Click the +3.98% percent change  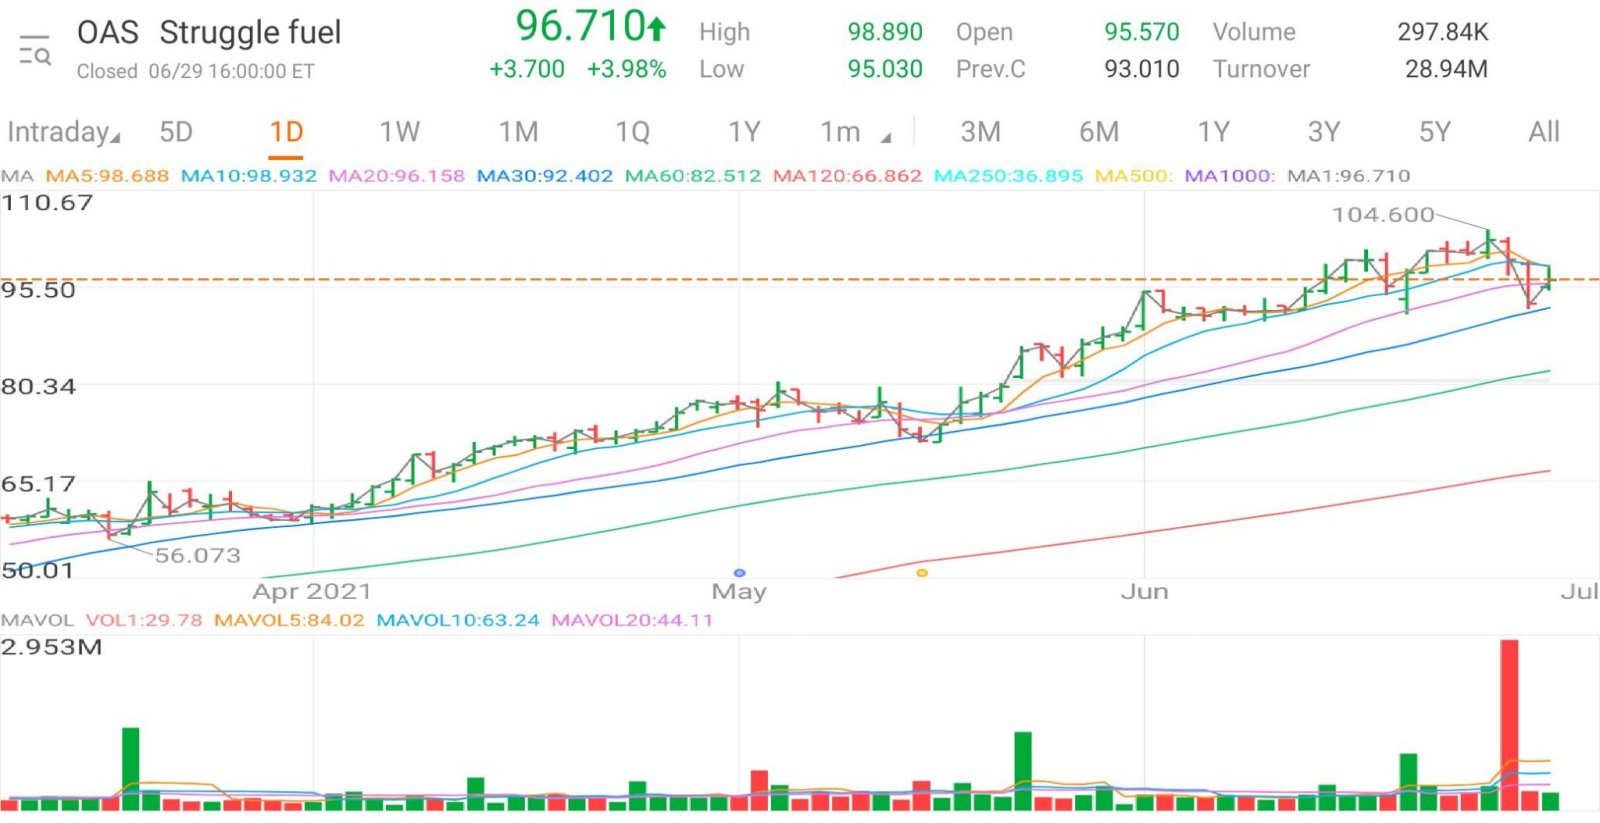627,69
